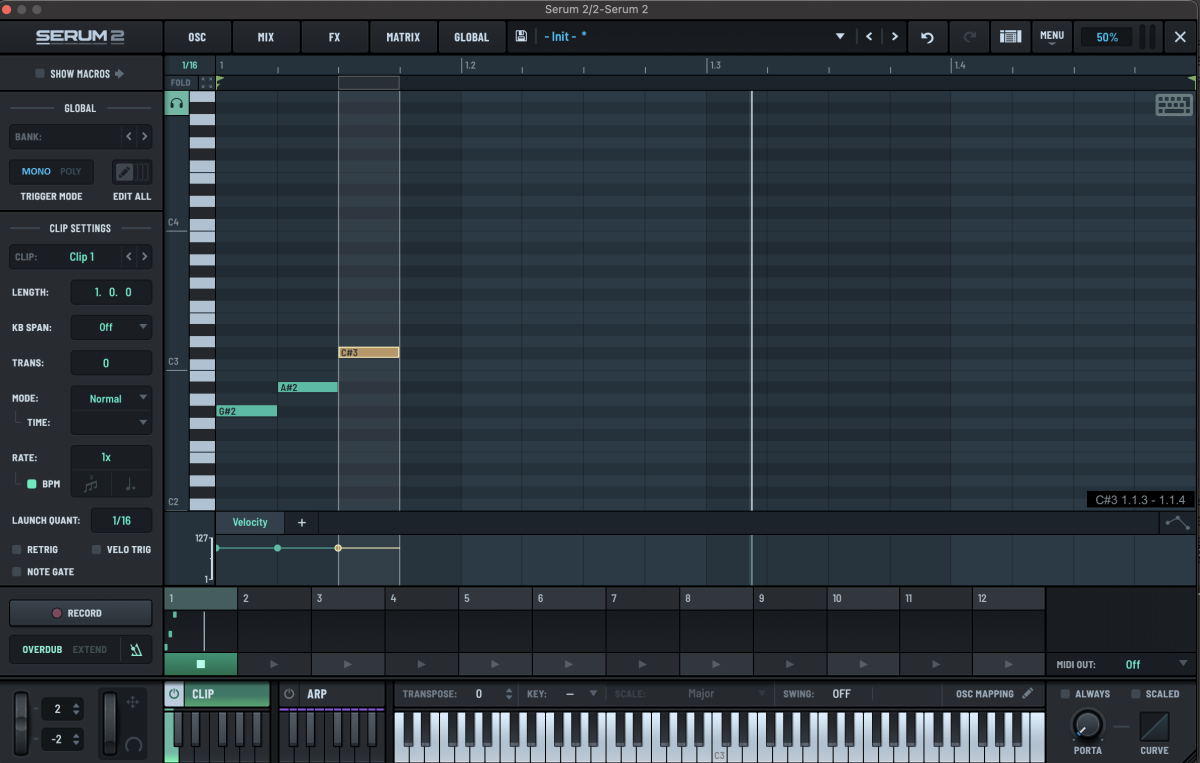
Task: Undo the last action
Action: point(927,37)
